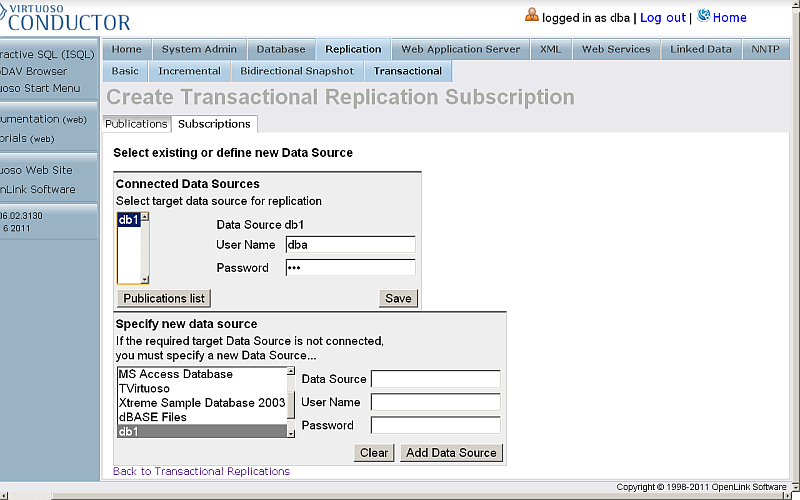Go to Bidirectional Snapshot sub-tab
Image resolution: width=800 pixels, height=500 pixels.
(296, 71)
